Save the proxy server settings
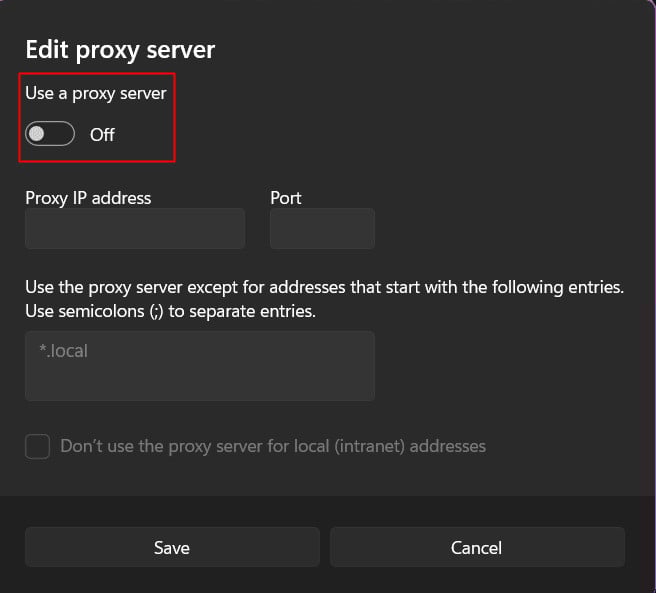656x593 pixels. click(x=172, y=547)
